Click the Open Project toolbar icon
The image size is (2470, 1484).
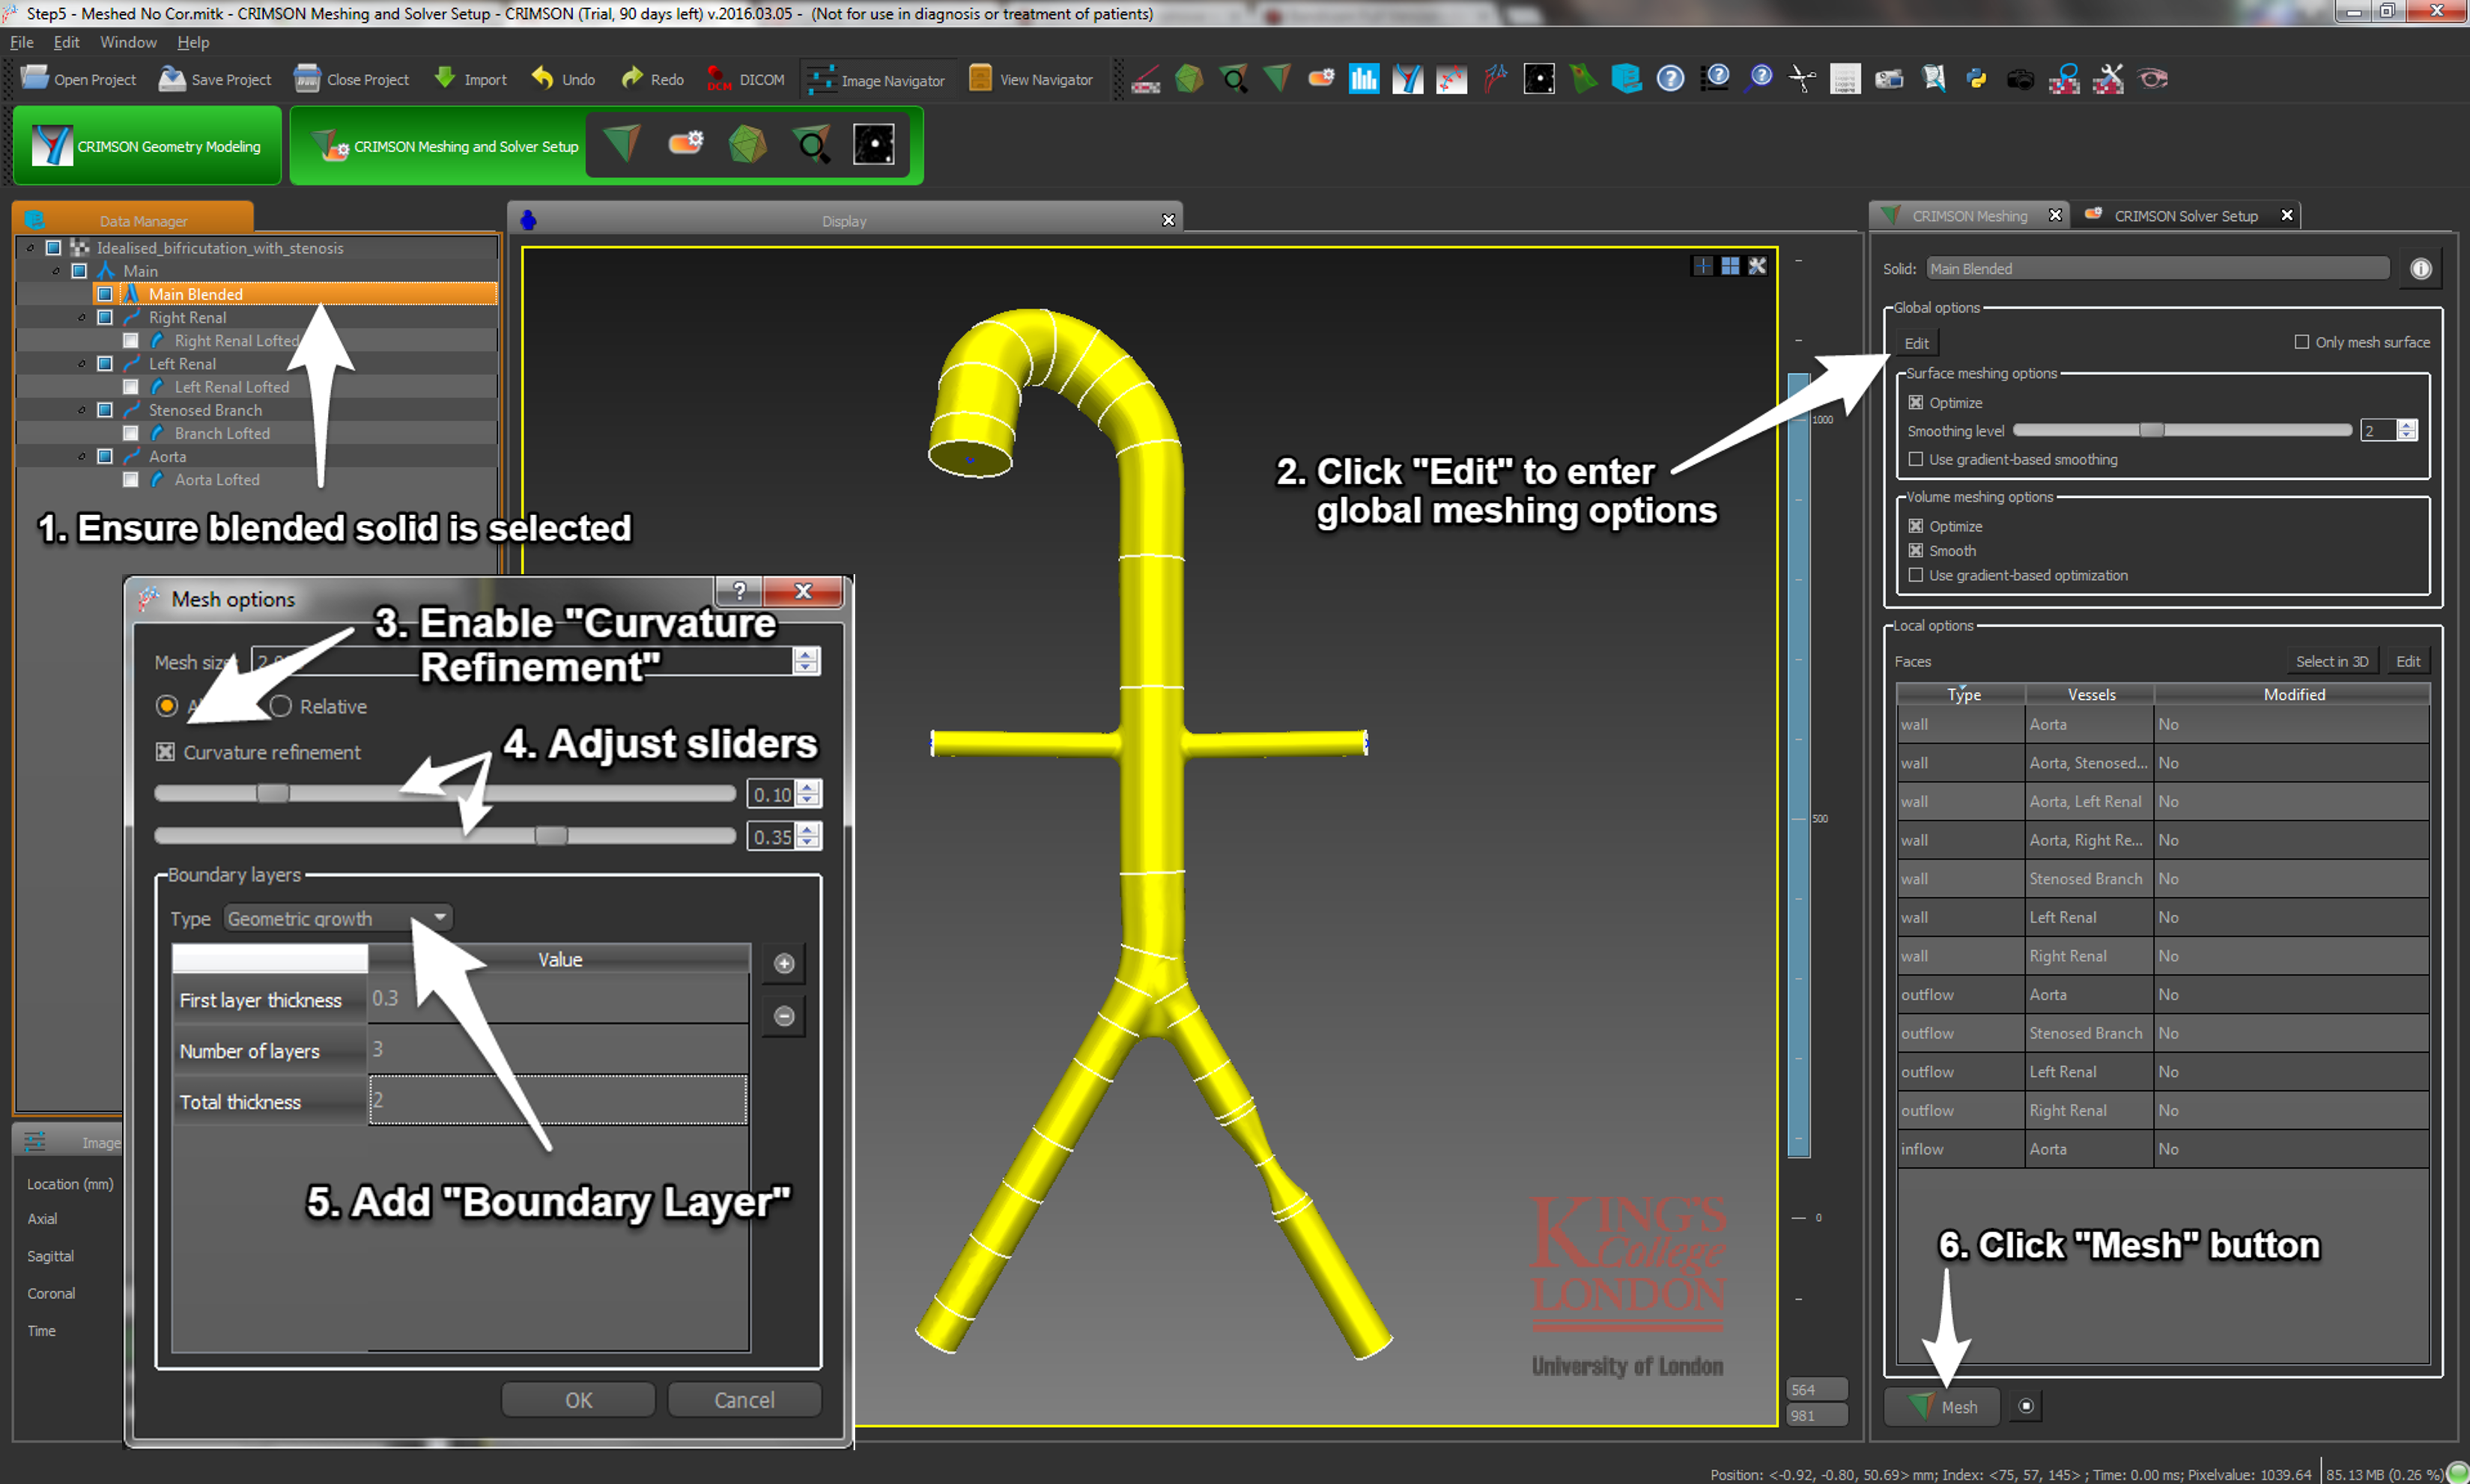[x=35, y=78]
